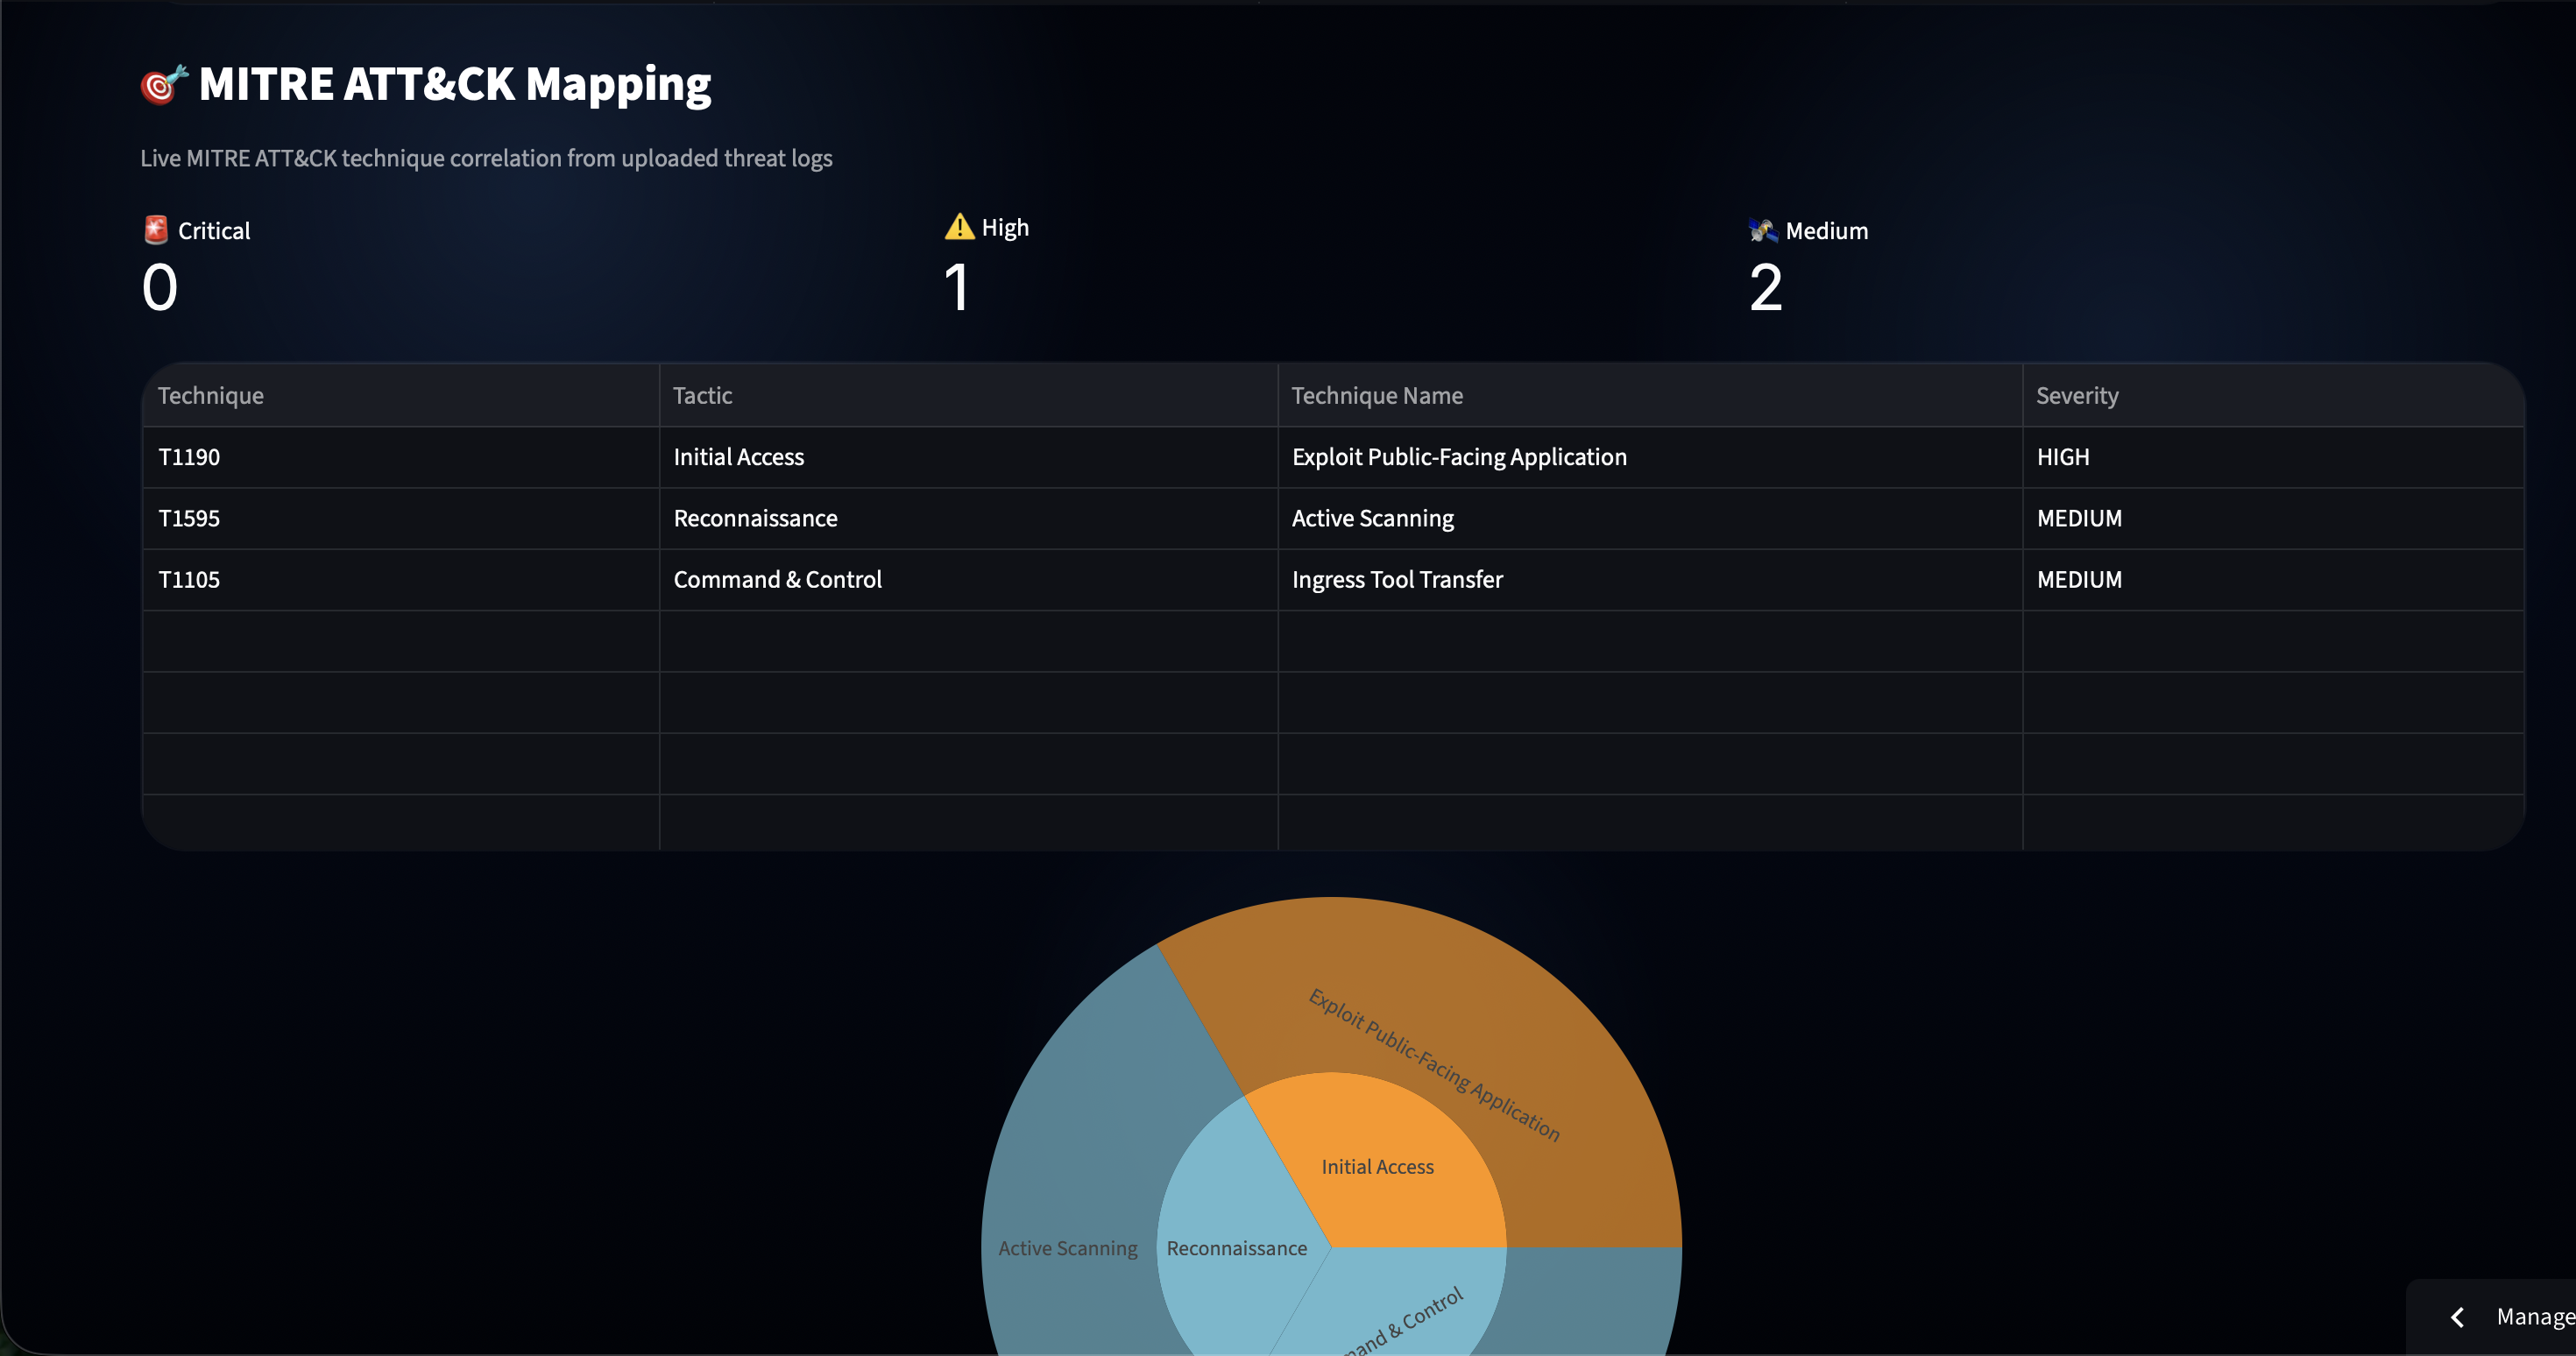Click the MEDIUM severity cell for T1595
The image size is (2576, 1356).
pos(2273,518)
